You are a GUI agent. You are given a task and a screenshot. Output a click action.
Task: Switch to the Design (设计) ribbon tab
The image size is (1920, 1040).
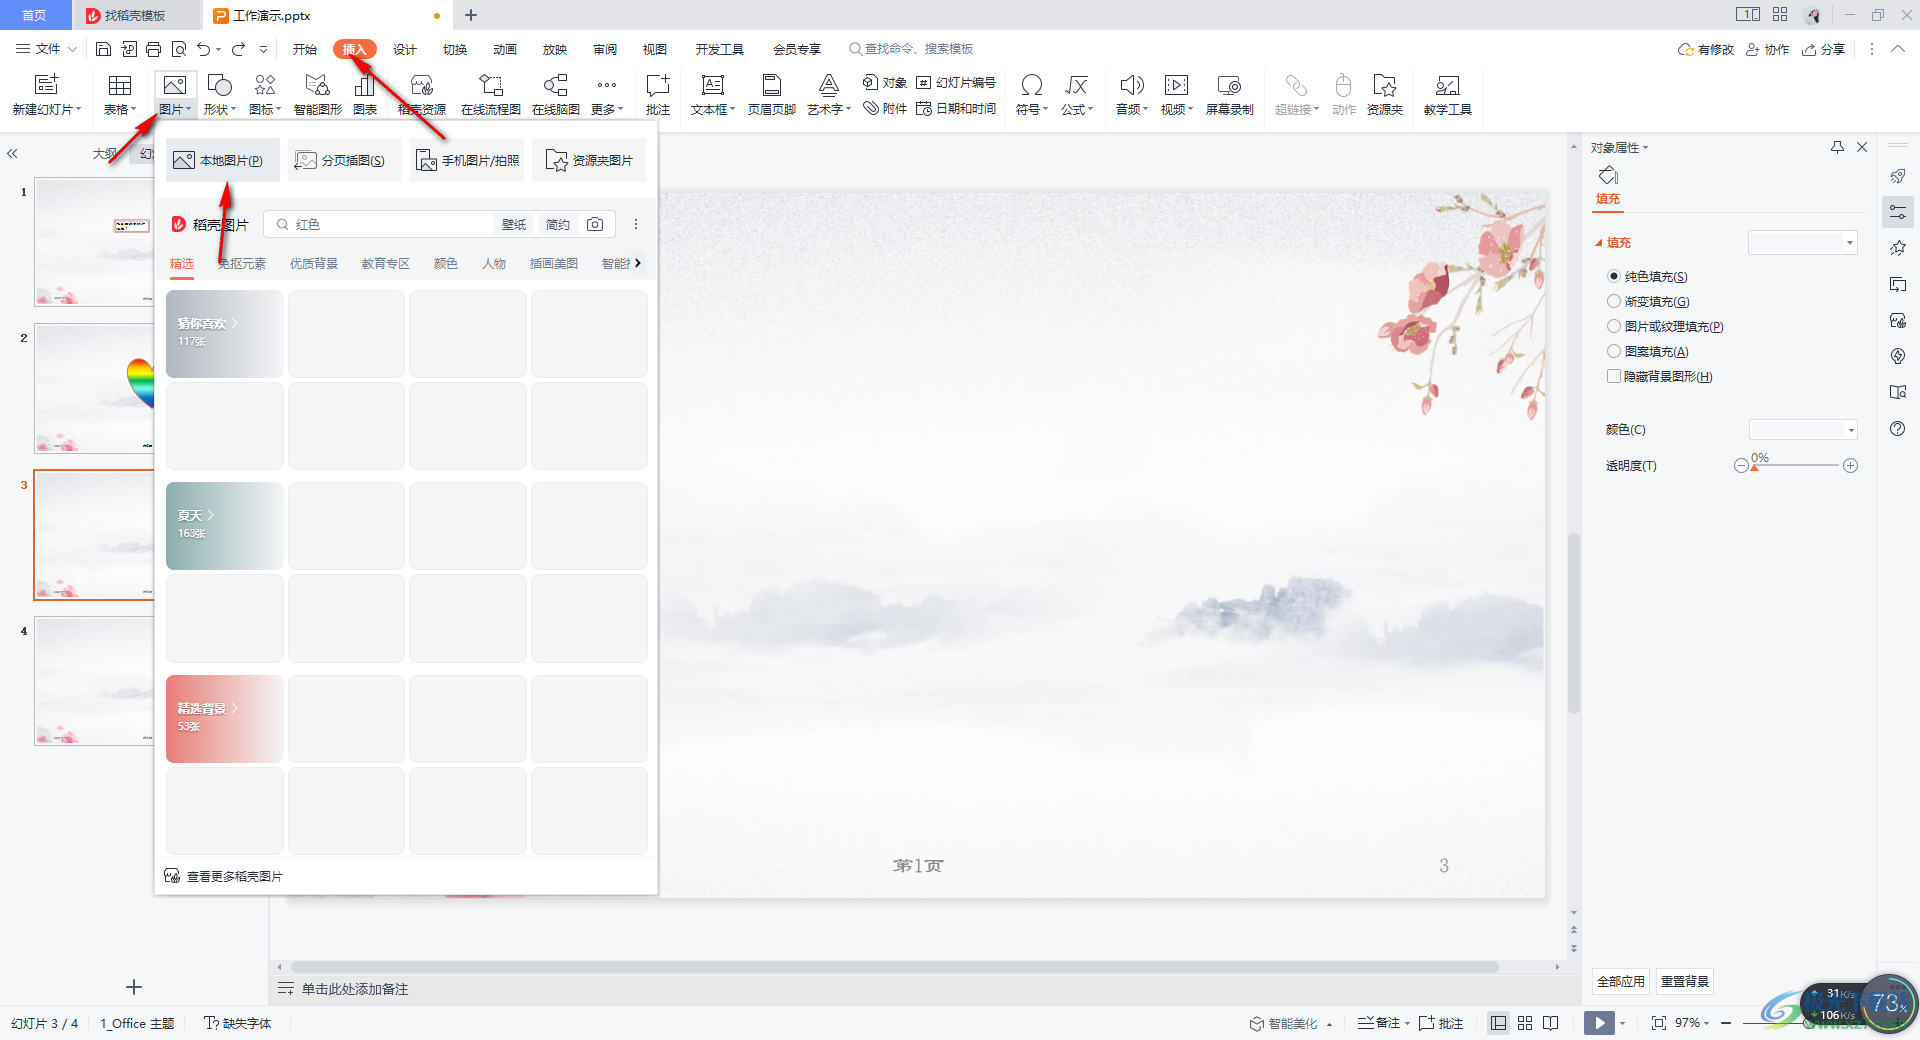pos(405,49)
